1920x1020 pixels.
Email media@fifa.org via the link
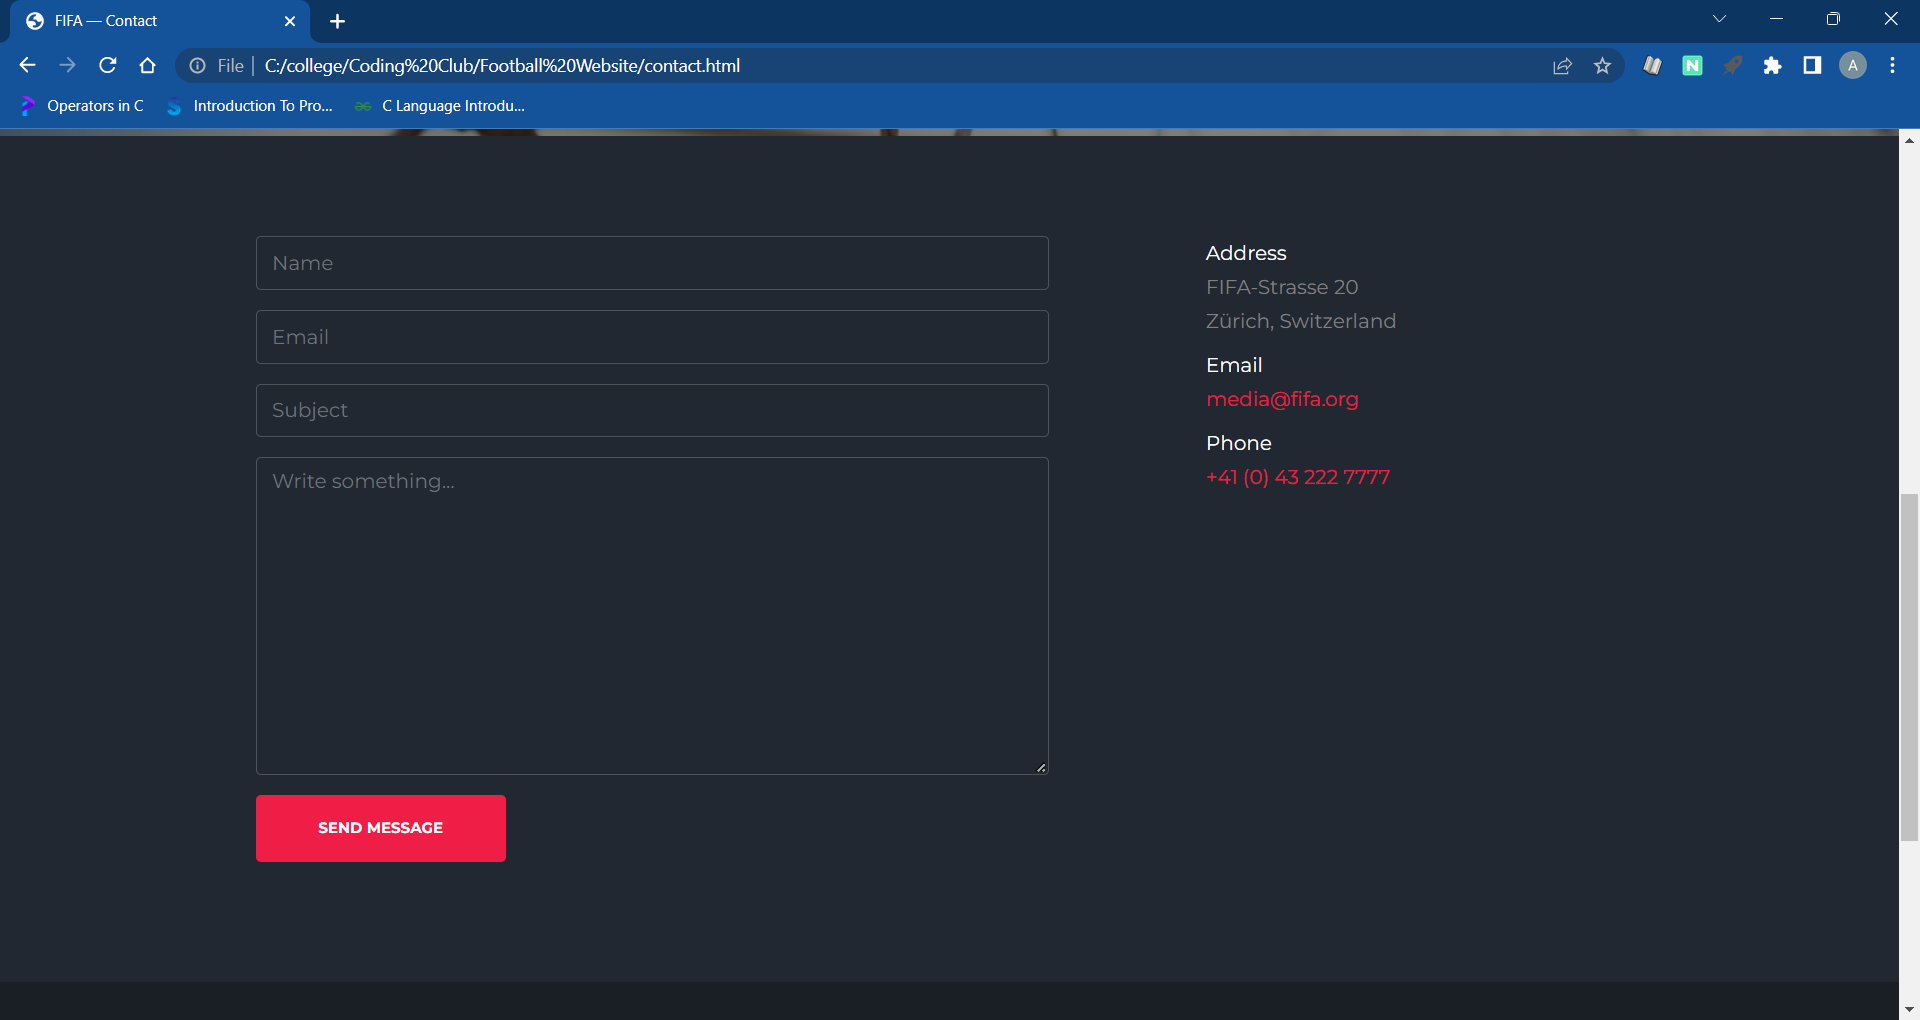(1282, 399)
